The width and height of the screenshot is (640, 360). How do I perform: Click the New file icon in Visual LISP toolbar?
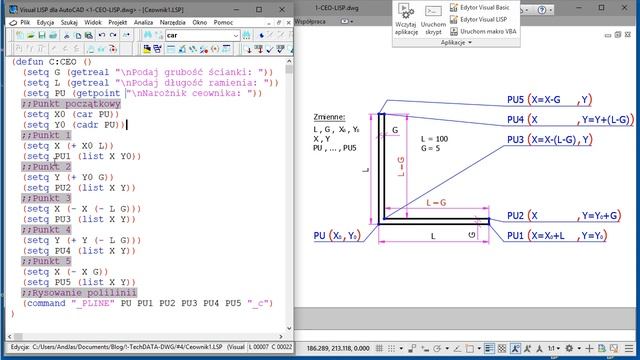click(x=20, y=36)
